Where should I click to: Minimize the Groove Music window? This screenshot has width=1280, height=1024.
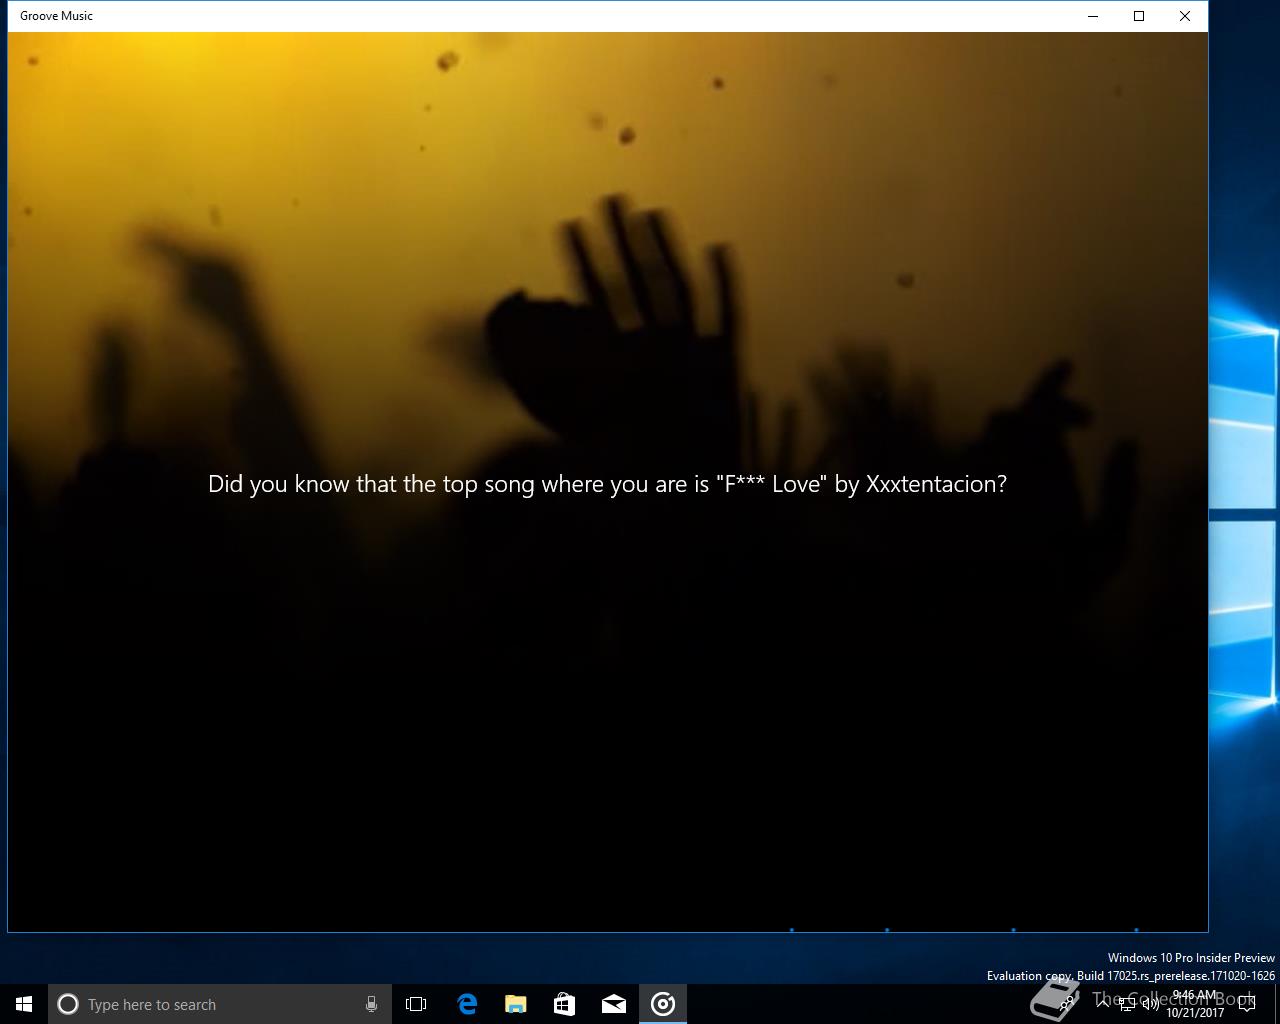coord(1093,16)
